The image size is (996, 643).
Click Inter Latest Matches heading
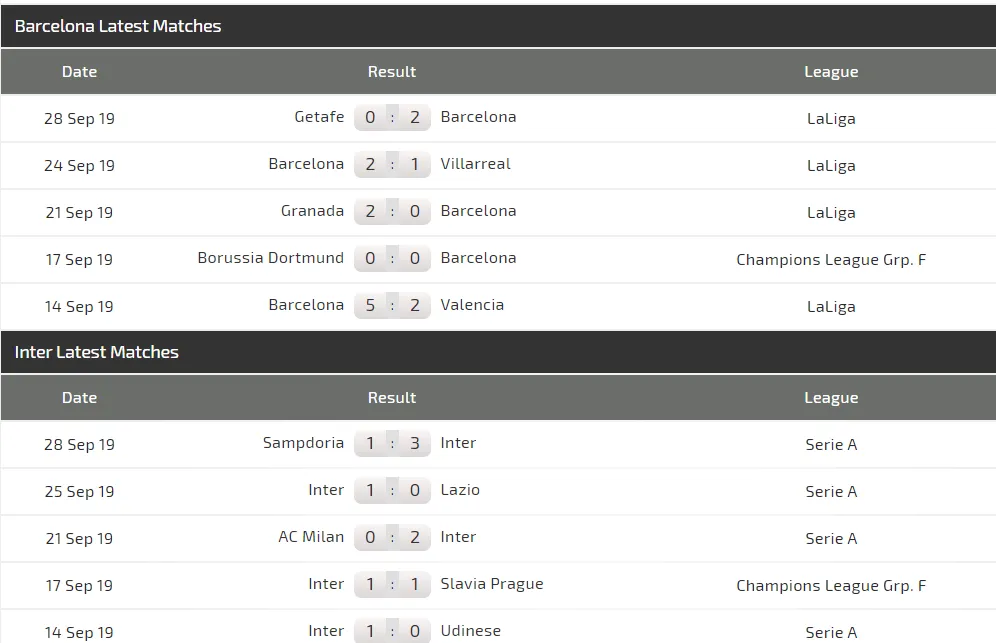[x=97, y=353]
